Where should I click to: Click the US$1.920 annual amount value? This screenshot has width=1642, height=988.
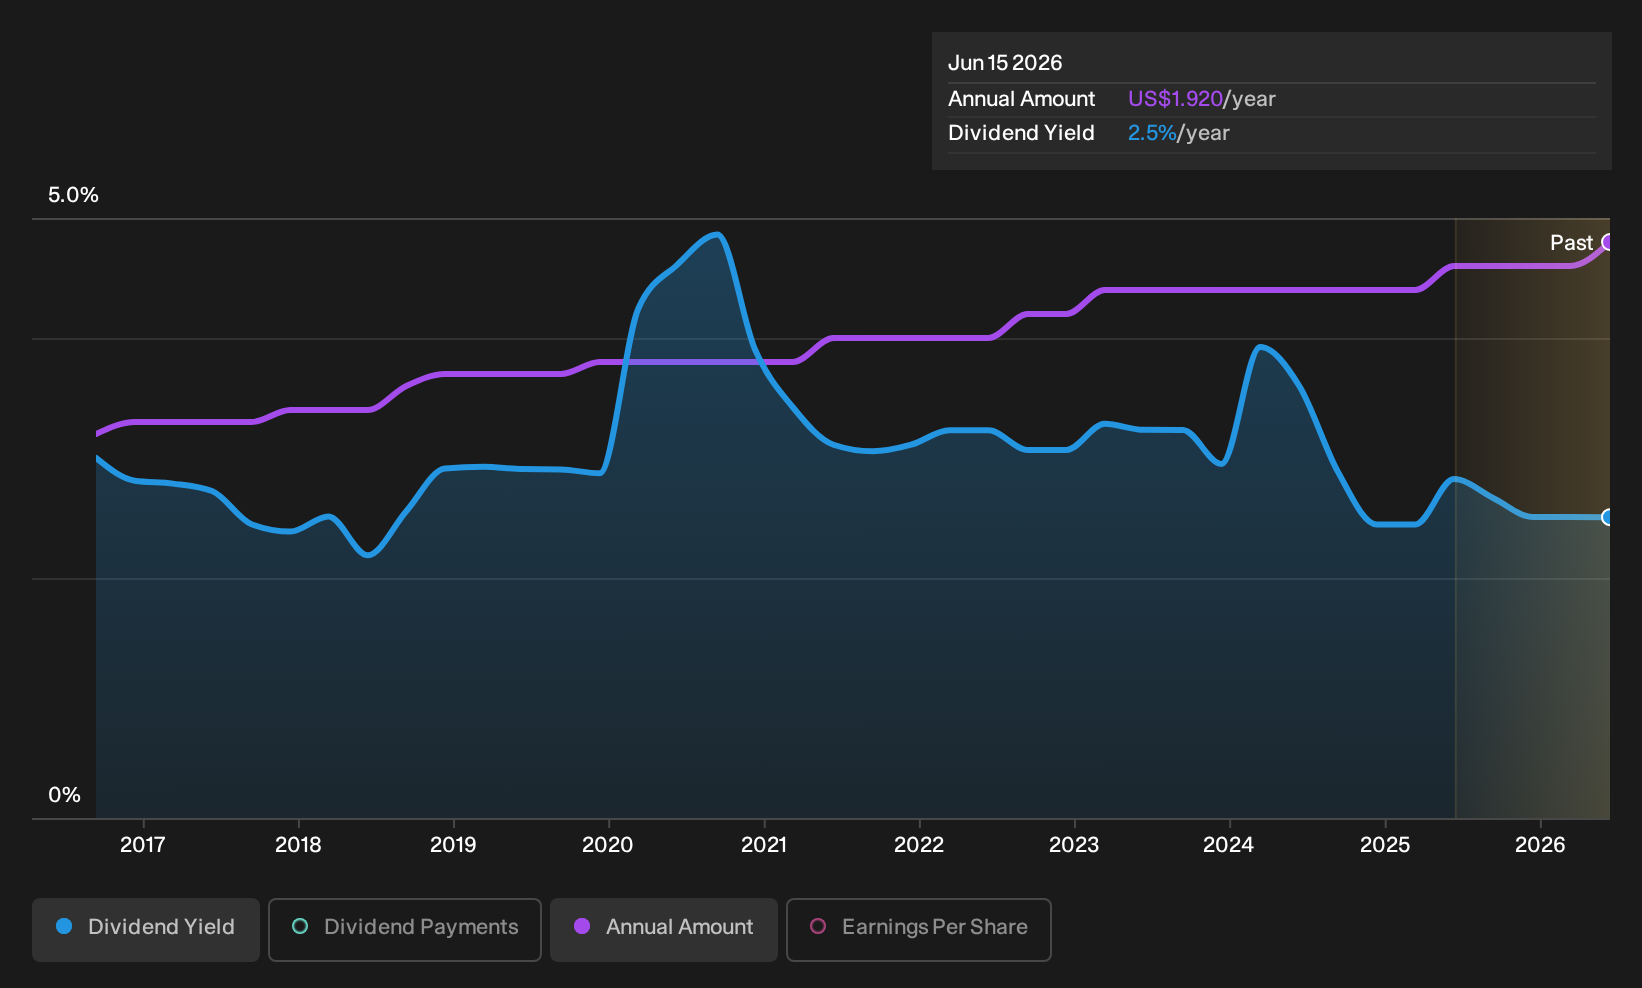coord(1175,99)
